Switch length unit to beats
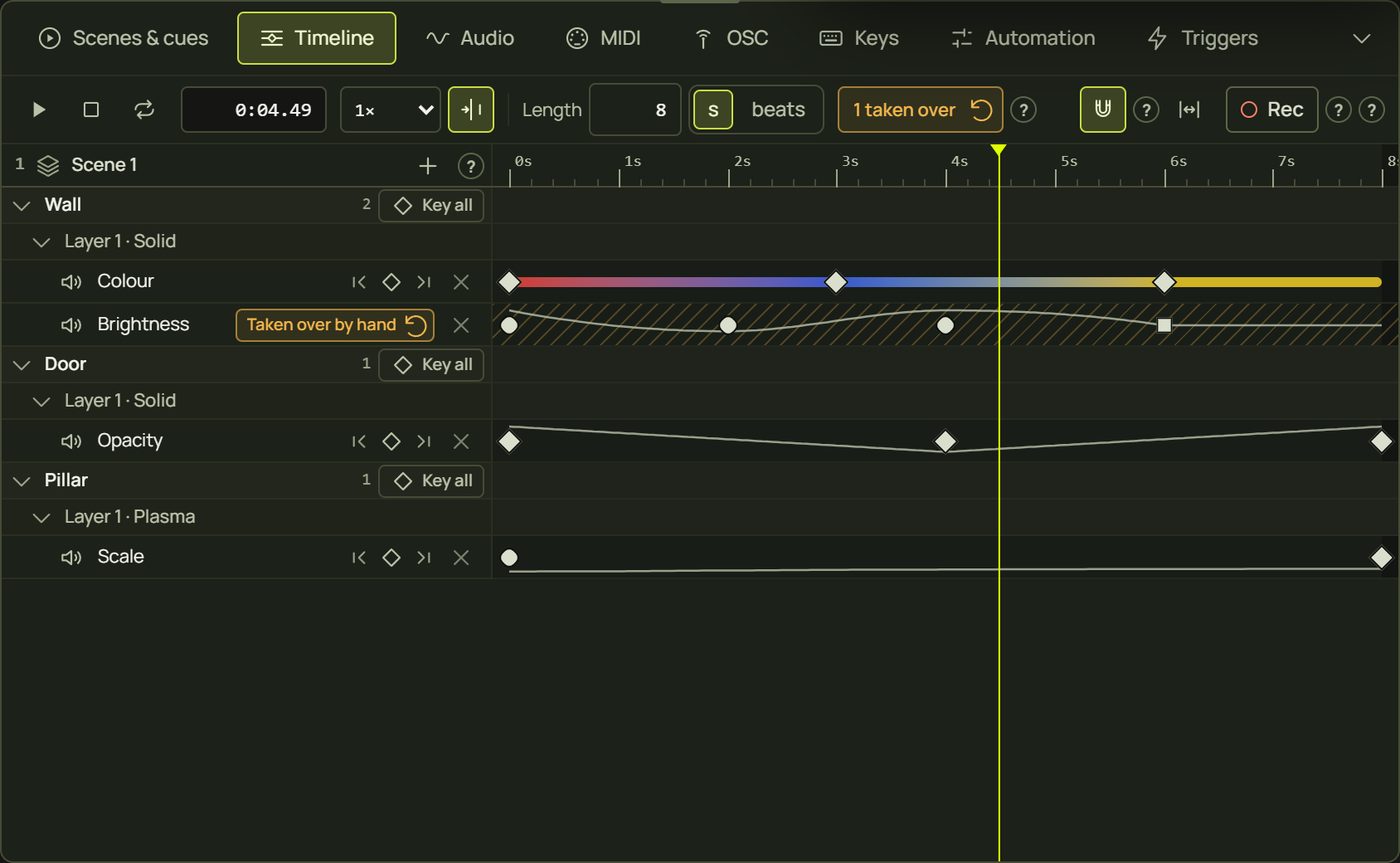 [778, 110]
